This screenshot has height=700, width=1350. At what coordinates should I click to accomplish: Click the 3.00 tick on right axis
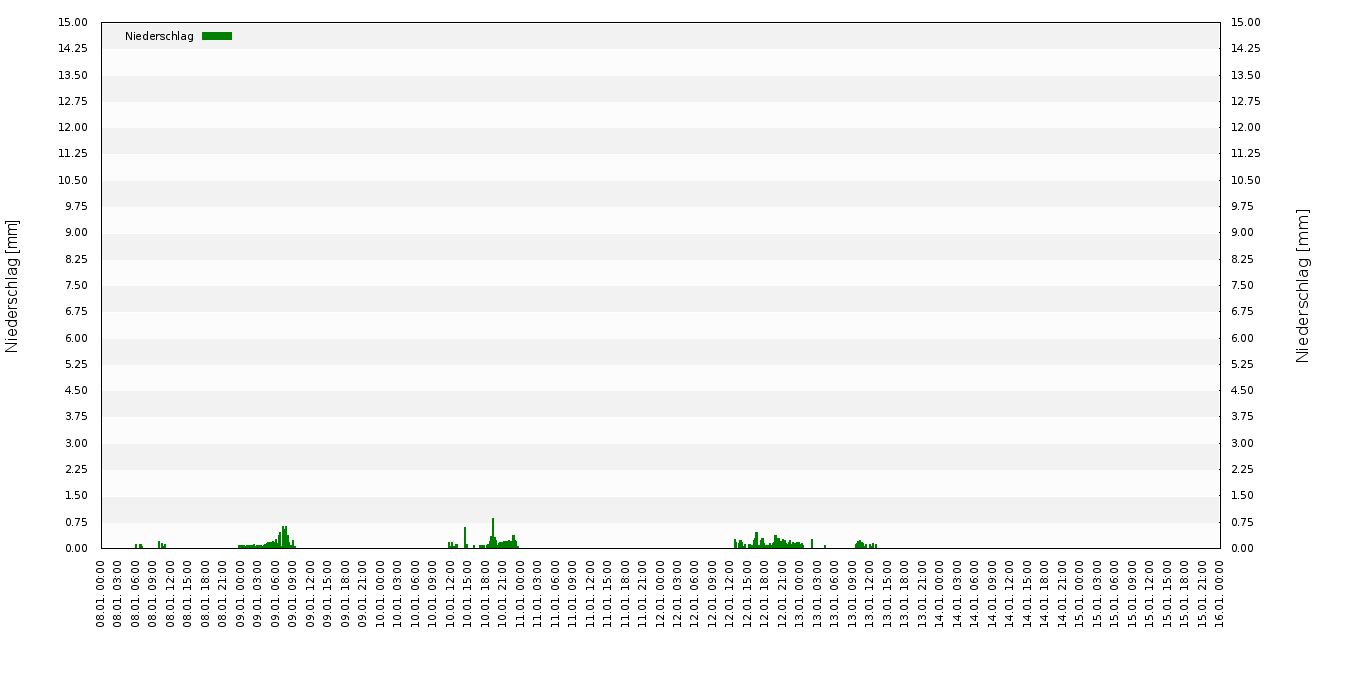click(1246, 444)
